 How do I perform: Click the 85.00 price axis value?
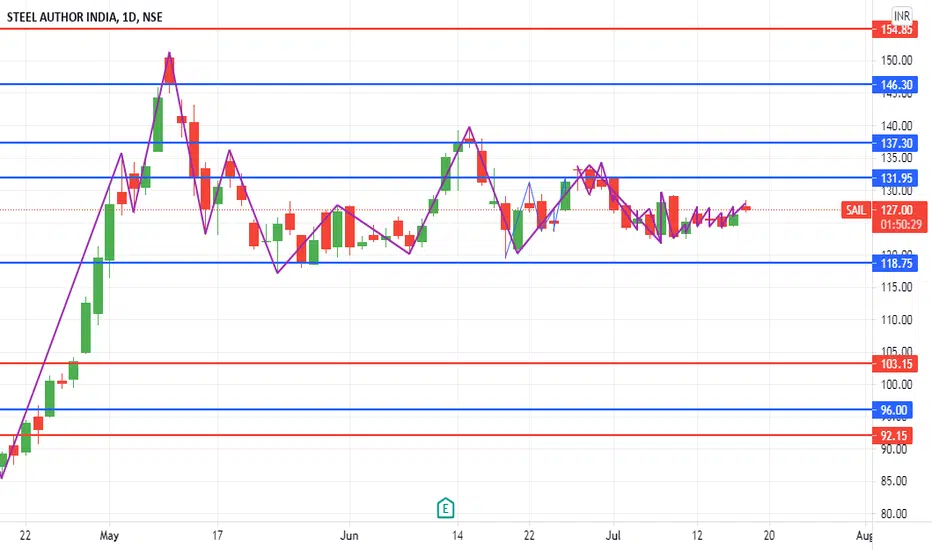click(x=896, y=481)
